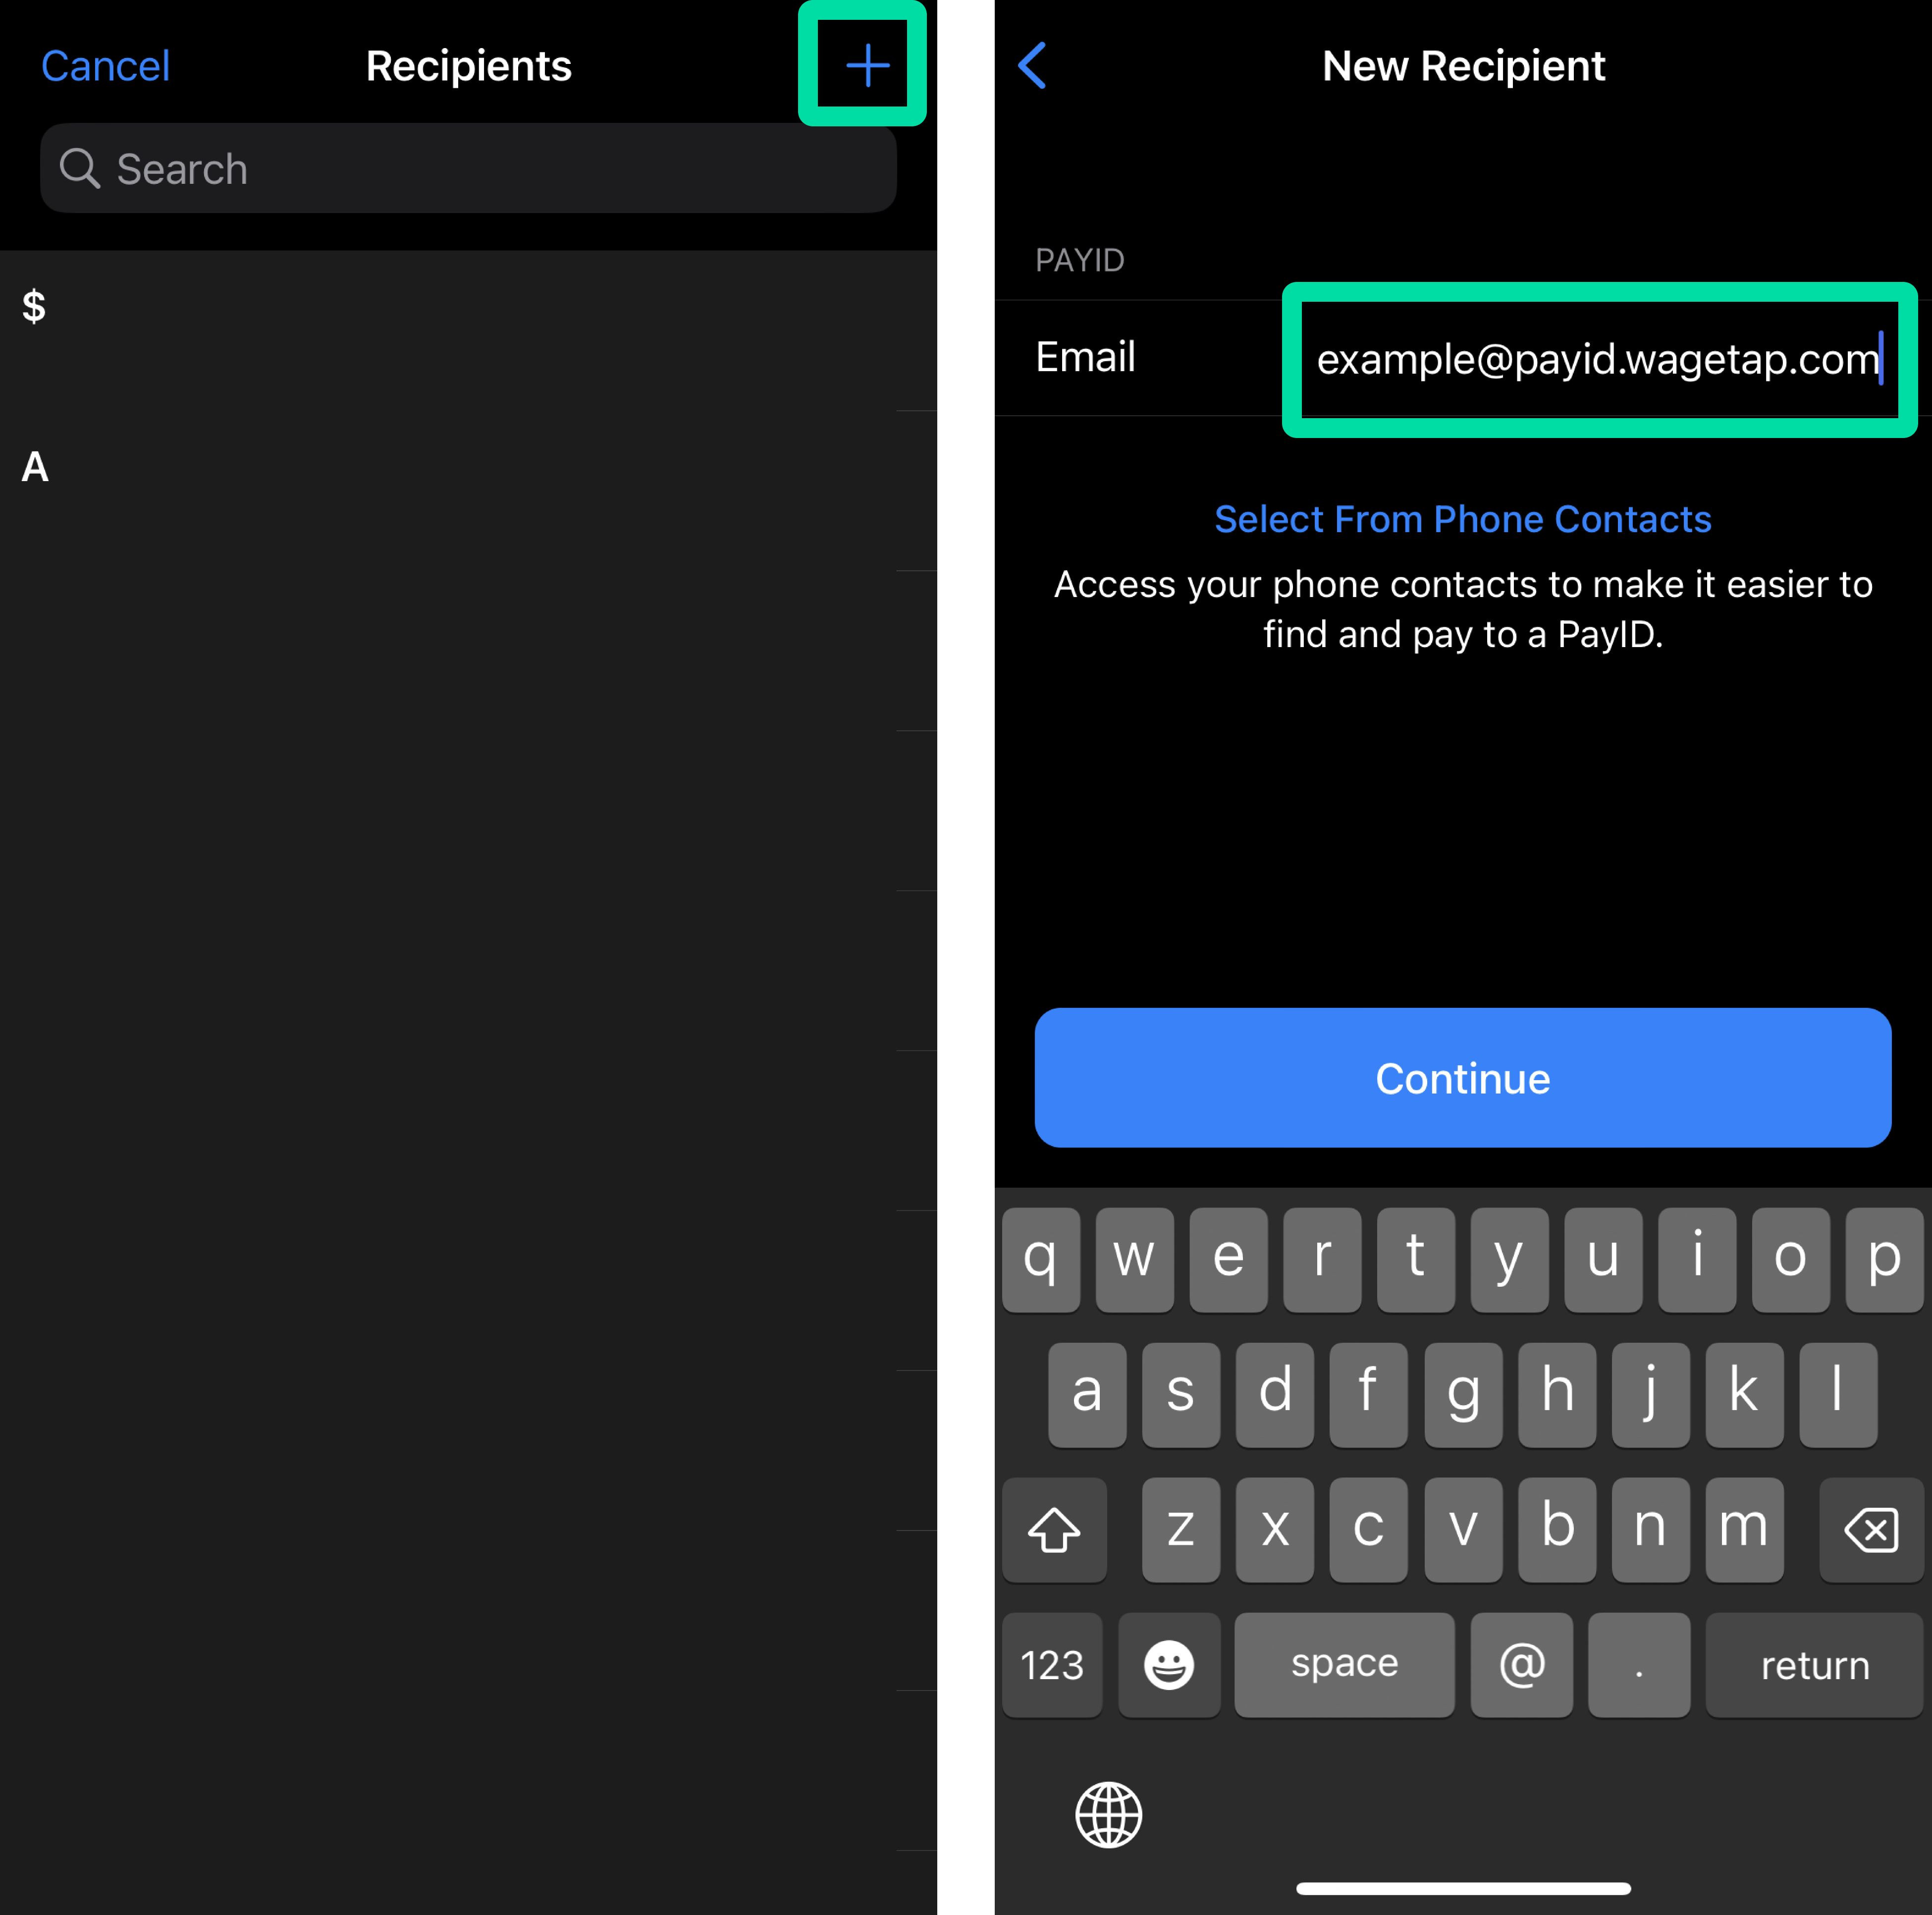
Task: Click the Email PayID input field
Action: pyautogui.click(x=1597, y=359)
